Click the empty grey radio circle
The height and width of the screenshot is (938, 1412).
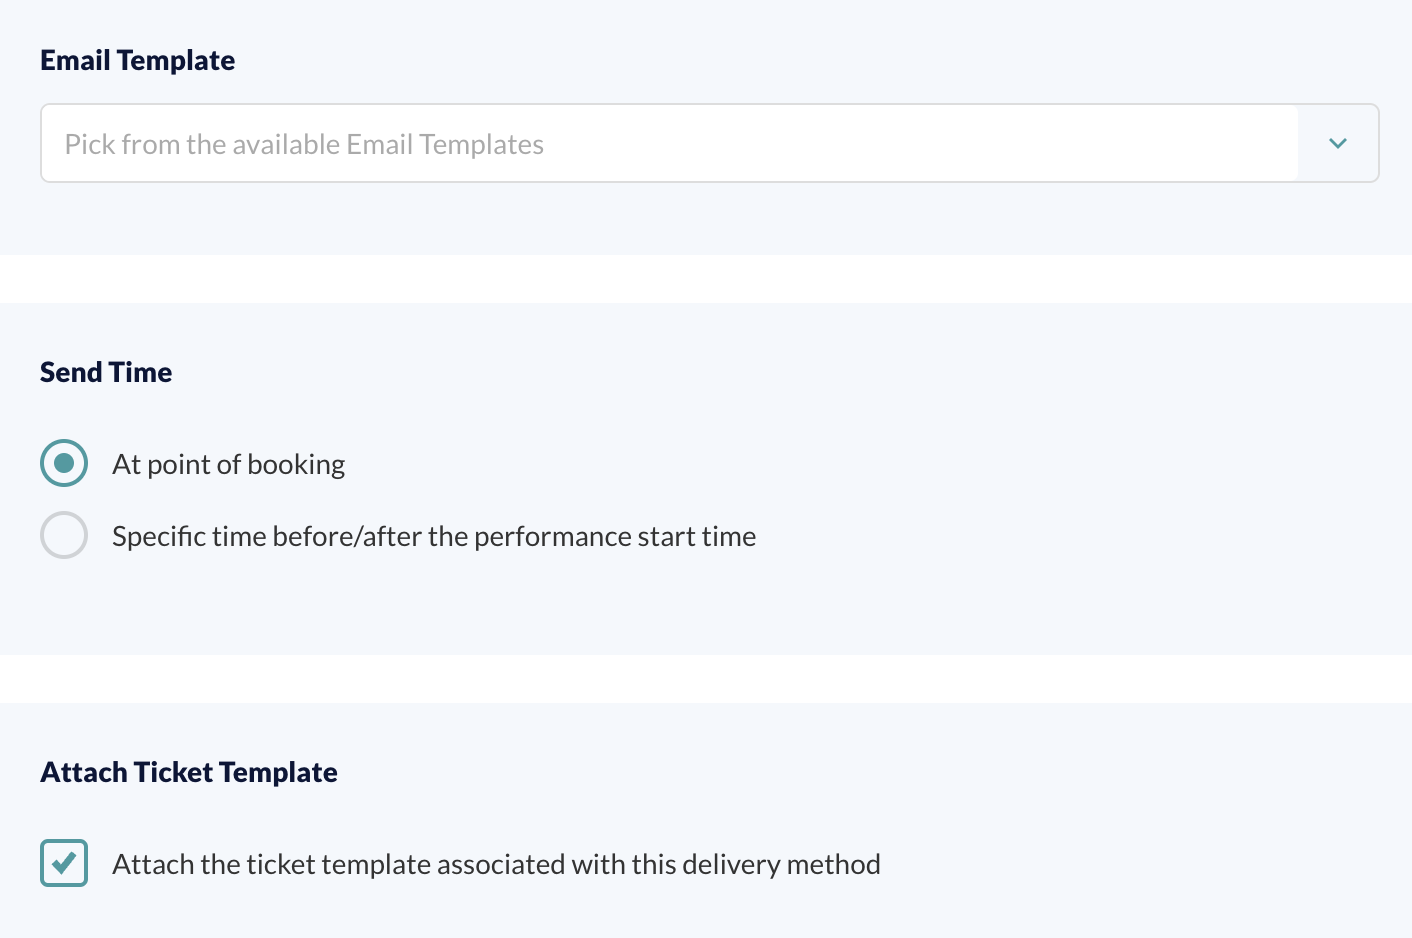pos(64,535)
